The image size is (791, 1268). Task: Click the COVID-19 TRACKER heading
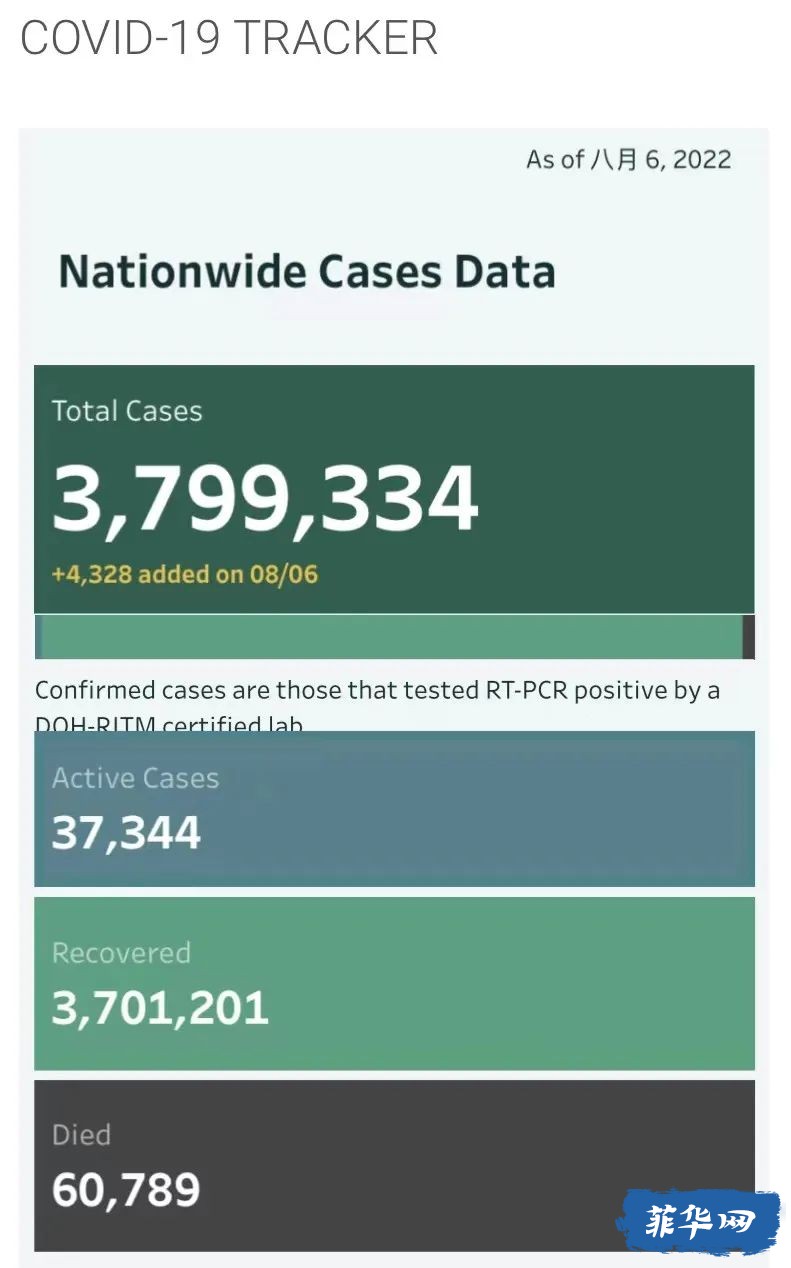[x=229, y=38]
